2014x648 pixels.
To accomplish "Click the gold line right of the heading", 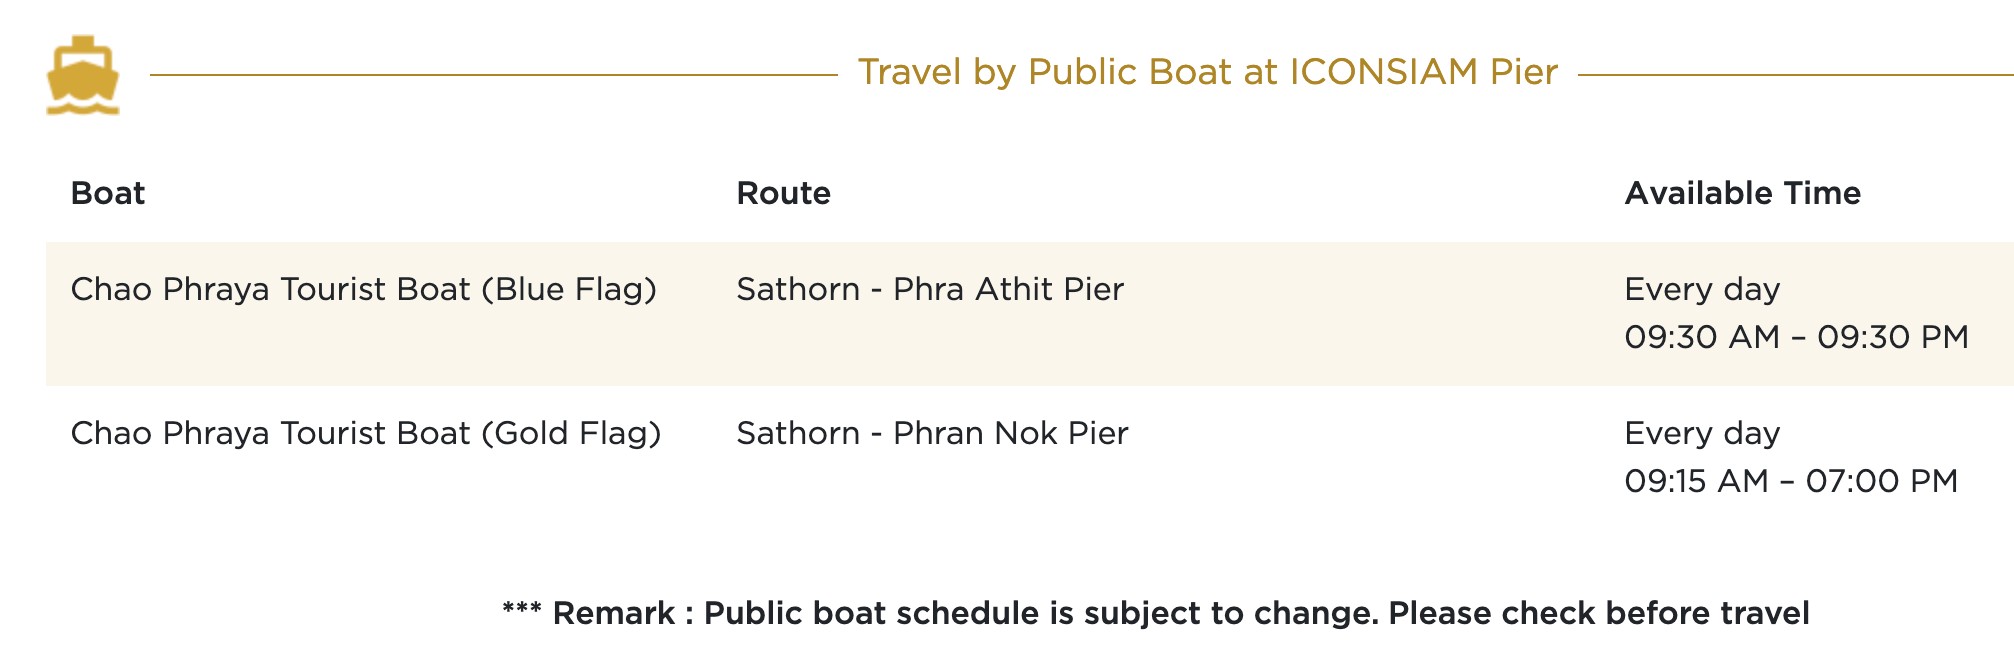I will pyautogui.click(x=1795, y=75).
